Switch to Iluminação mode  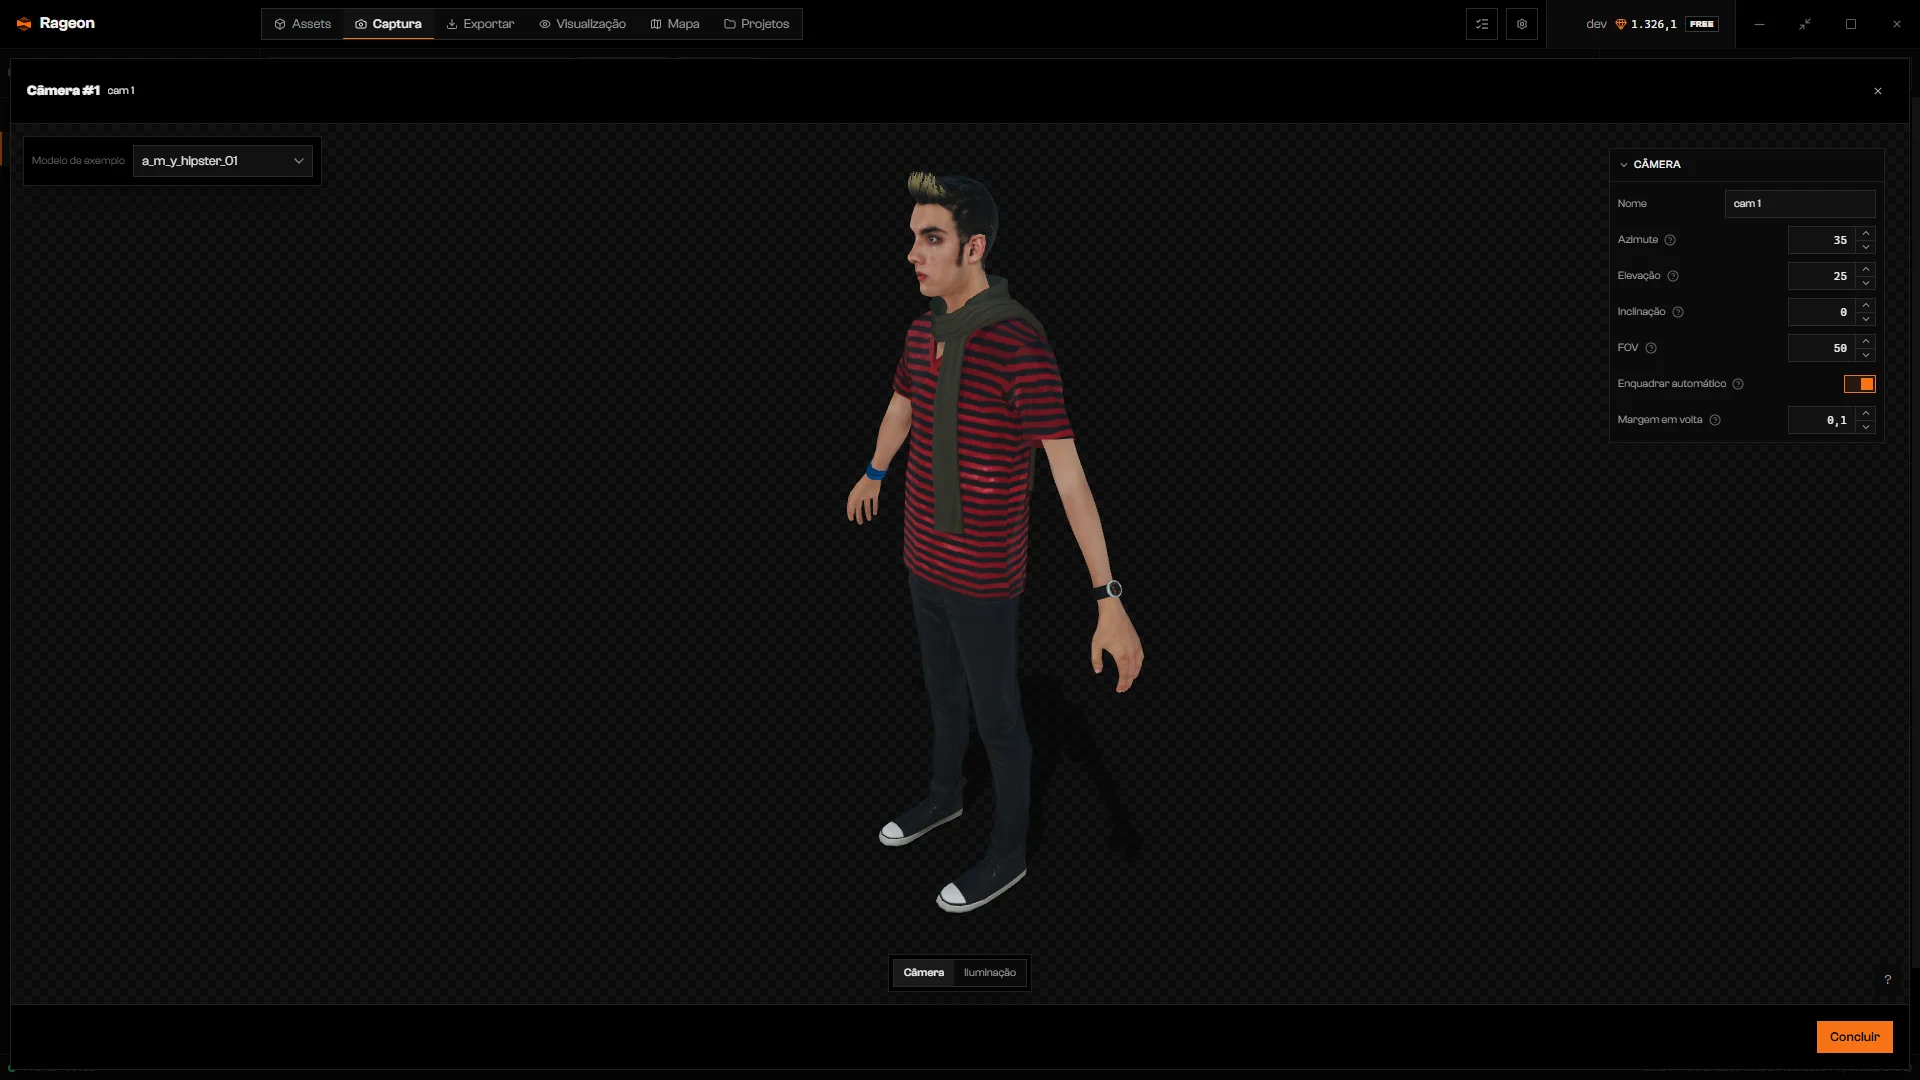click(x=990, y=973)
